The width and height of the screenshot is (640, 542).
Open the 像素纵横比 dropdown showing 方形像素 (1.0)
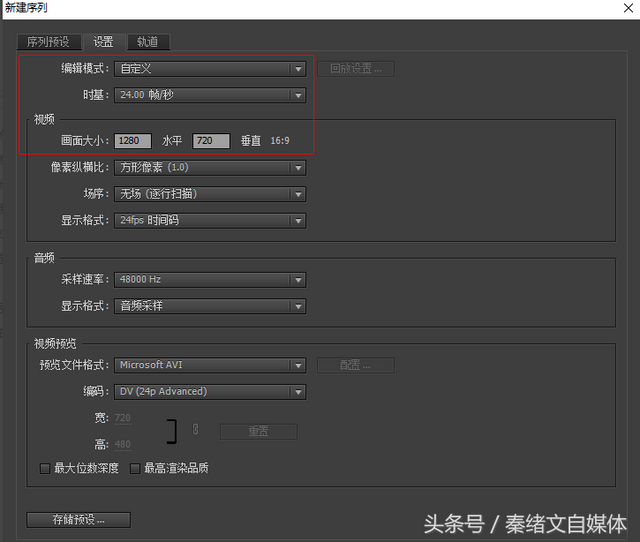(210, 168)
